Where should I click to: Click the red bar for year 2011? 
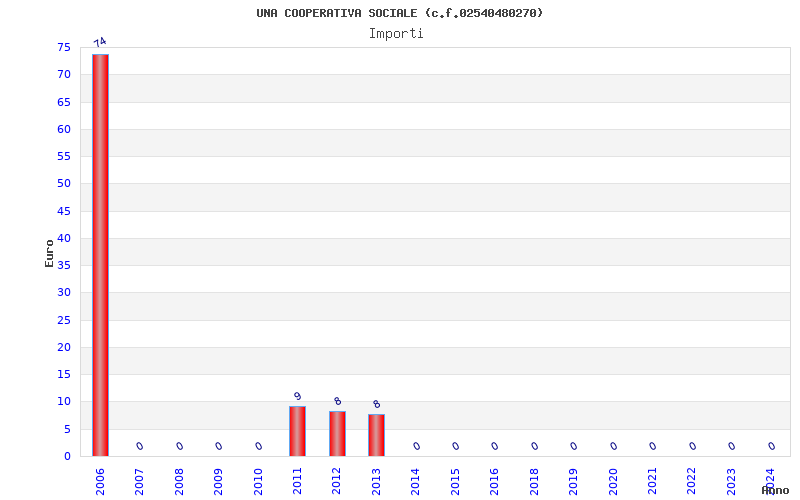tap(297, 431)
